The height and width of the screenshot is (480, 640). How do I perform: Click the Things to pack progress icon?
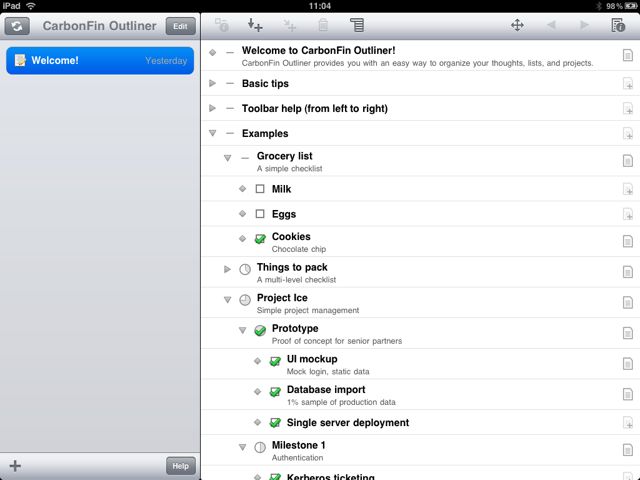[x=245, y=269]
